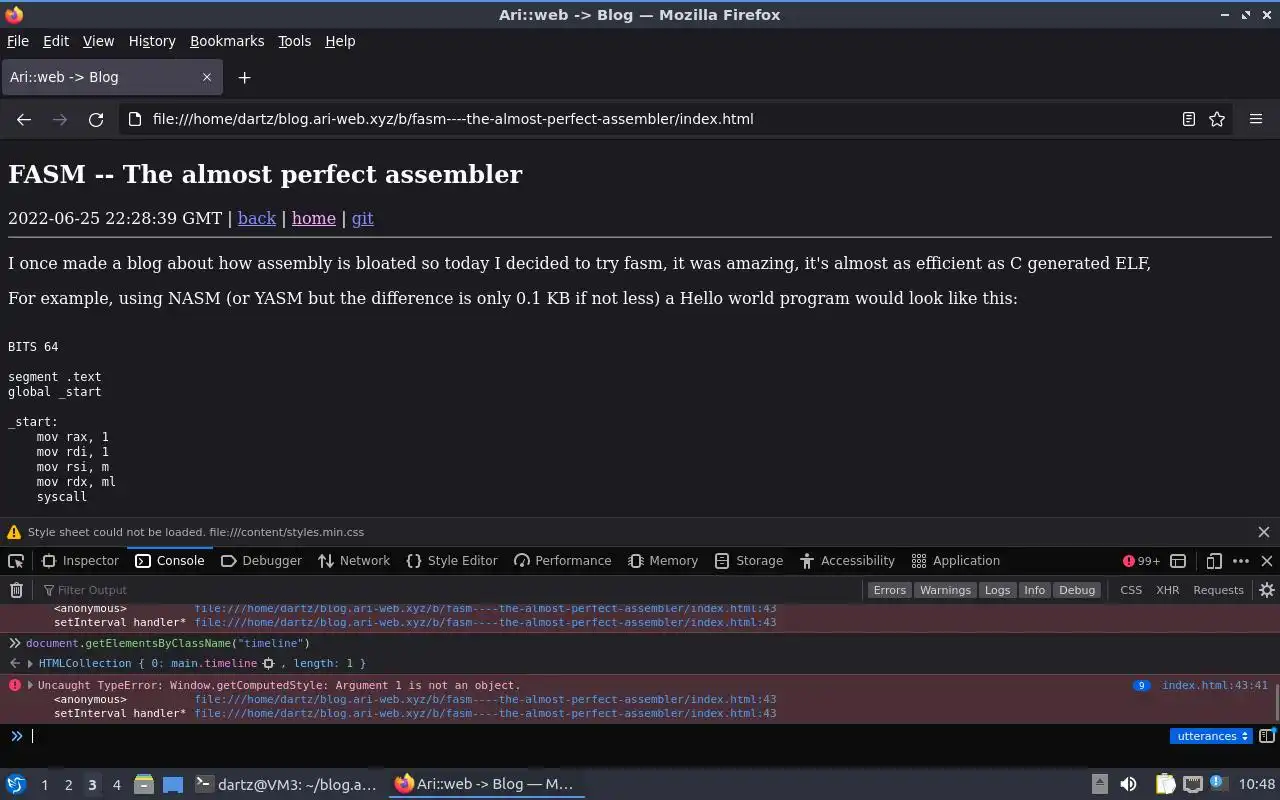Click the node highlighter icon beside main.timeline
The height and width of the screenshot is (800, 1280).
coord(268,663)
